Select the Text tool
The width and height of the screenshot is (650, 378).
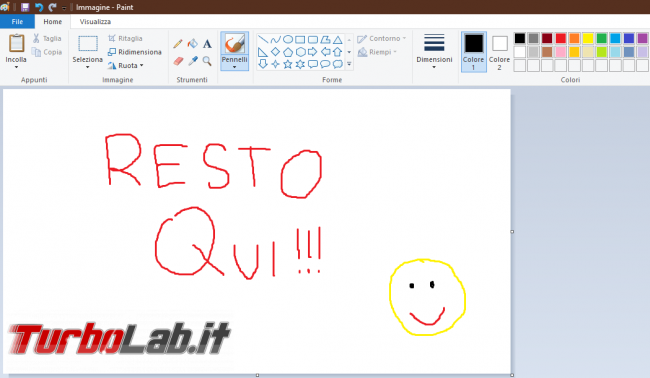[207, 44]
